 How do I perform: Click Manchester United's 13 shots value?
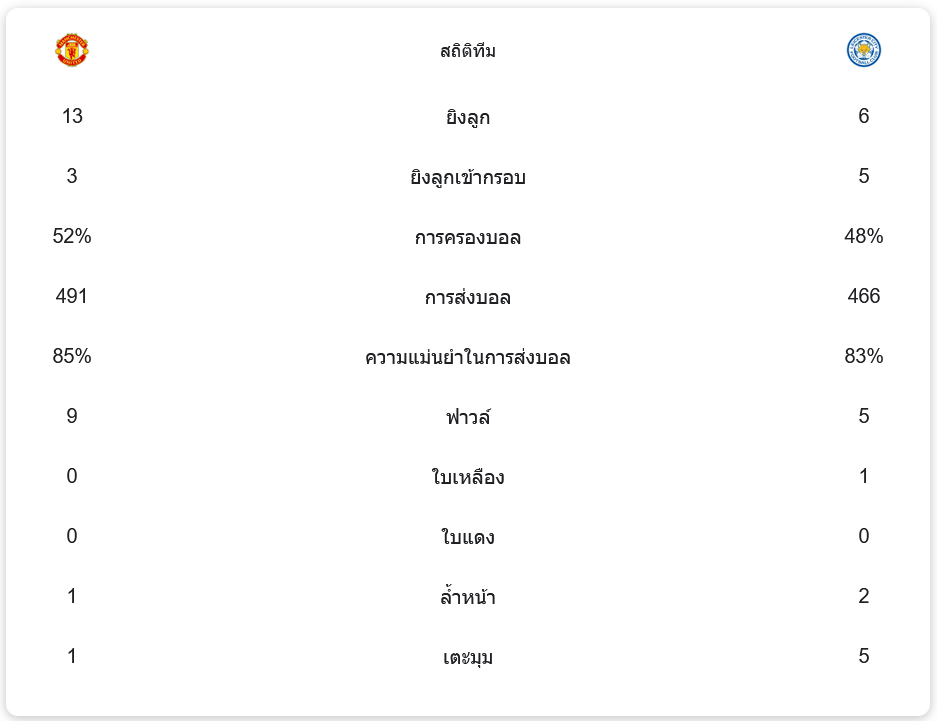click(72, 116)
